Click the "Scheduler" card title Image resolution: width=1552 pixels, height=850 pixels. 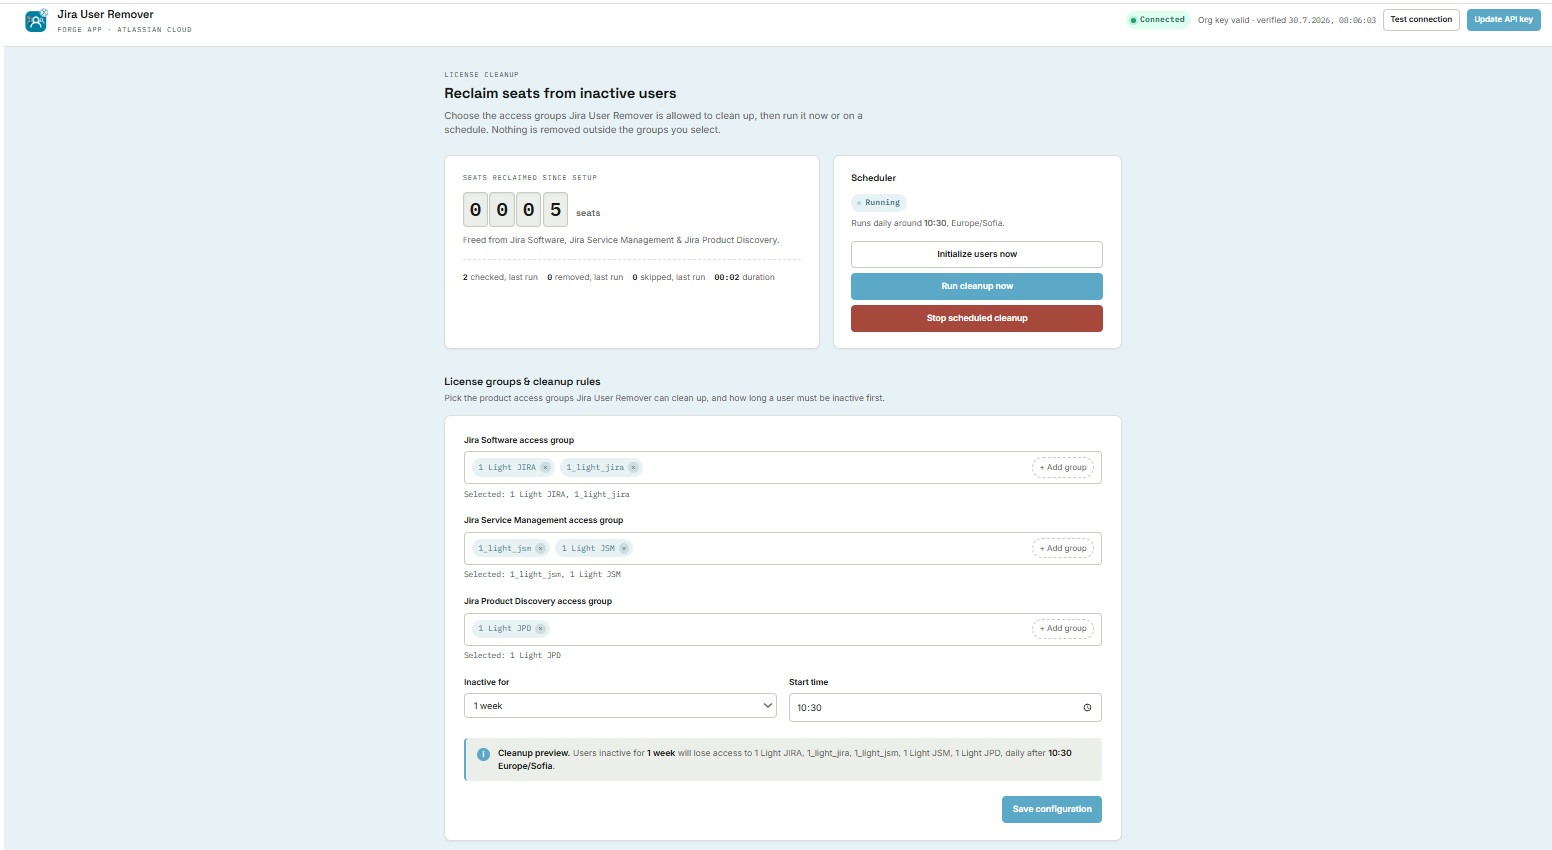pyautogui.click(x=873, y=178)
